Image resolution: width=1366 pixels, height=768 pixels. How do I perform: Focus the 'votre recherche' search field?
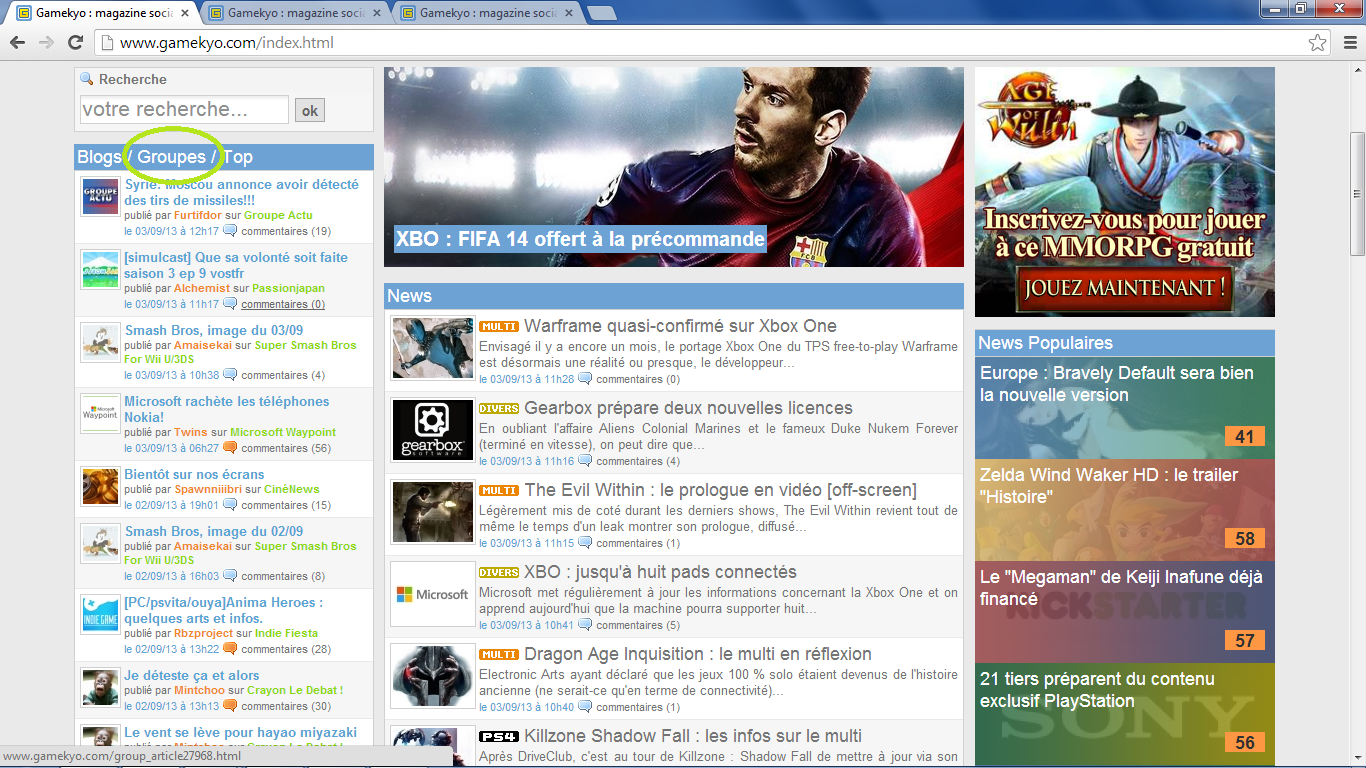click(x=184, y=109)
